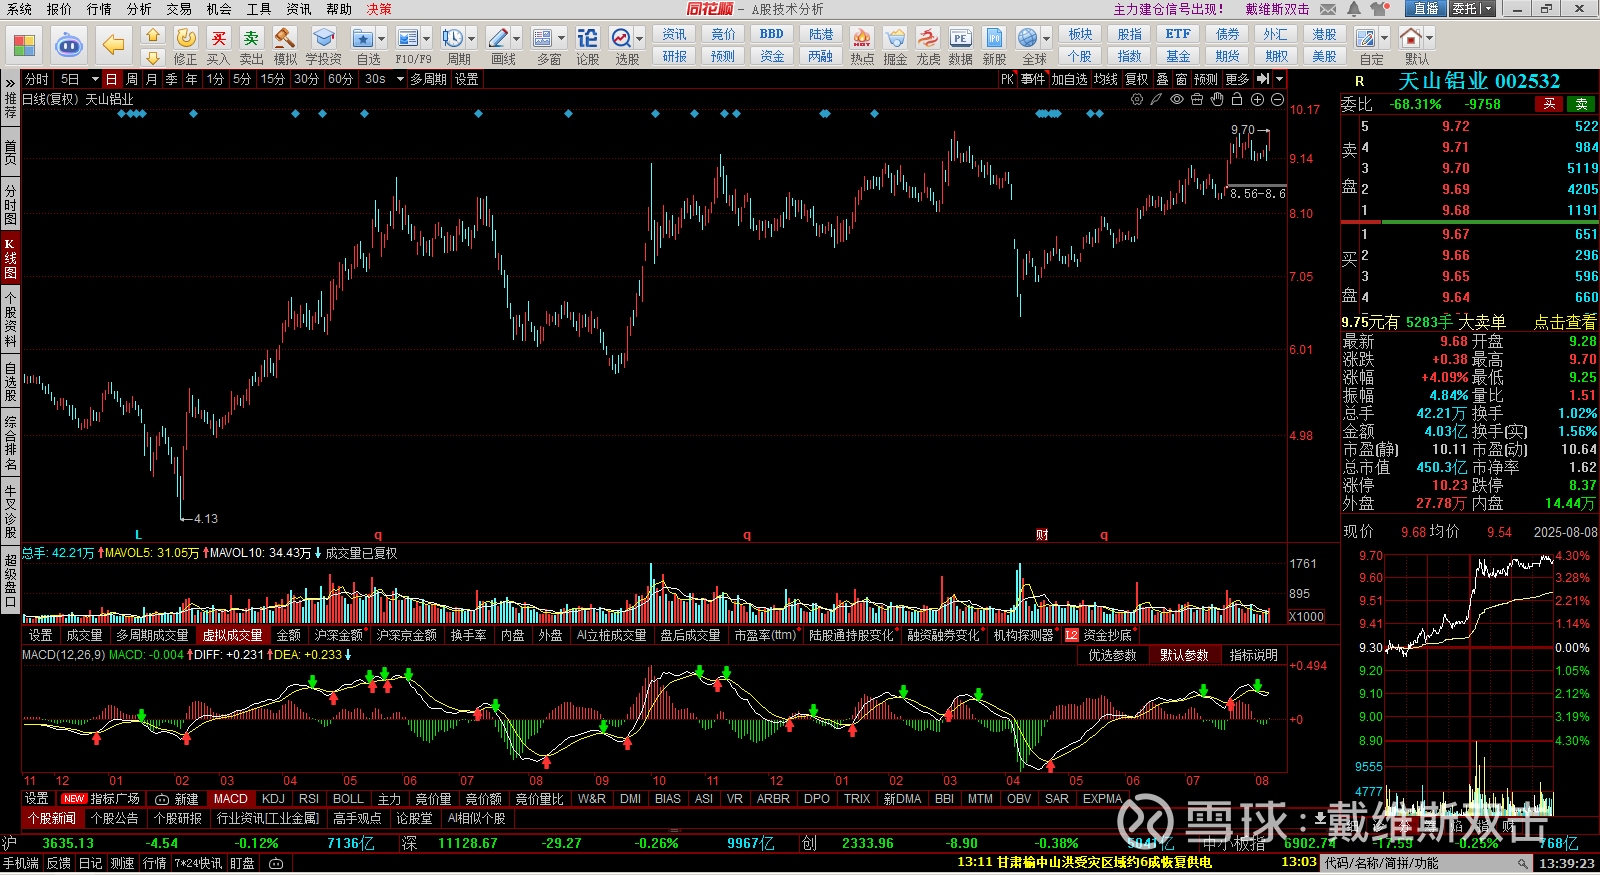1600x875 pixels.
Task: Toggle the hand pan tool on chart
Action: (x=1217, y=99)
